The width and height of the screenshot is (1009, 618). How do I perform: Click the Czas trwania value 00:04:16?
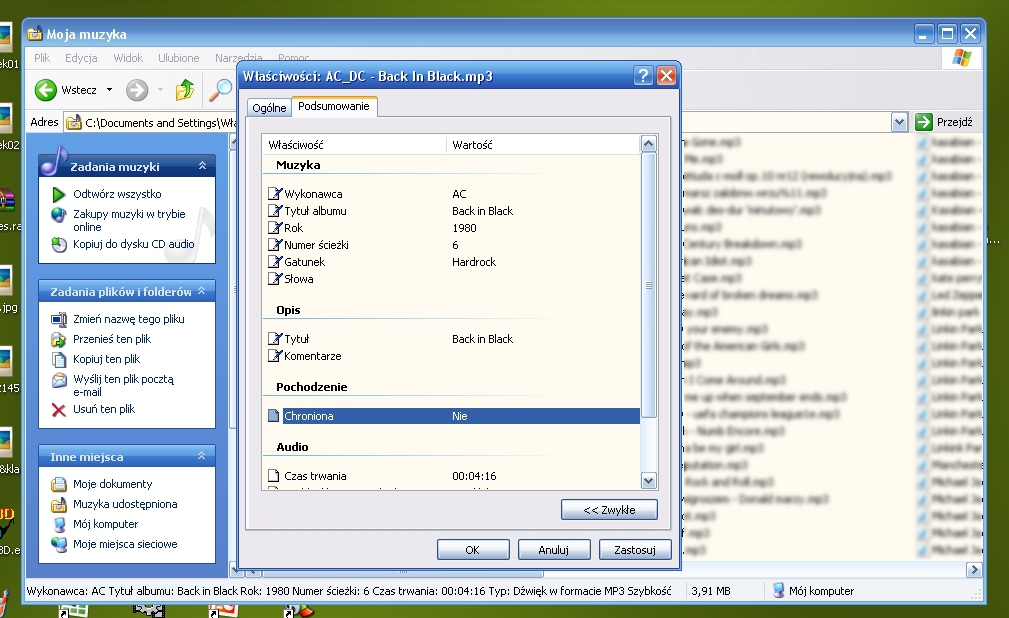474,476
